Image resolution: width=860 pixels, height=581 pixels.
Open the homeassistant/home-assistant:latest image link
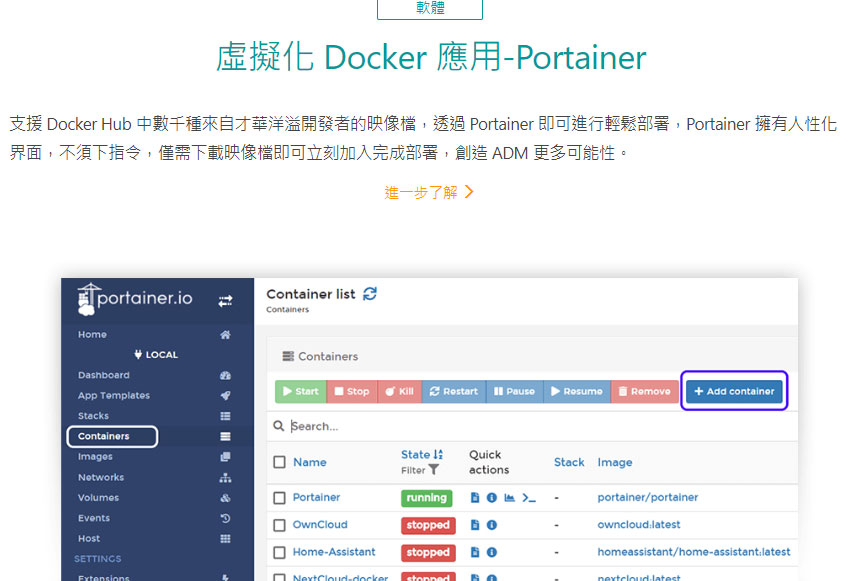pyautogui.click(x=694, y=552)
